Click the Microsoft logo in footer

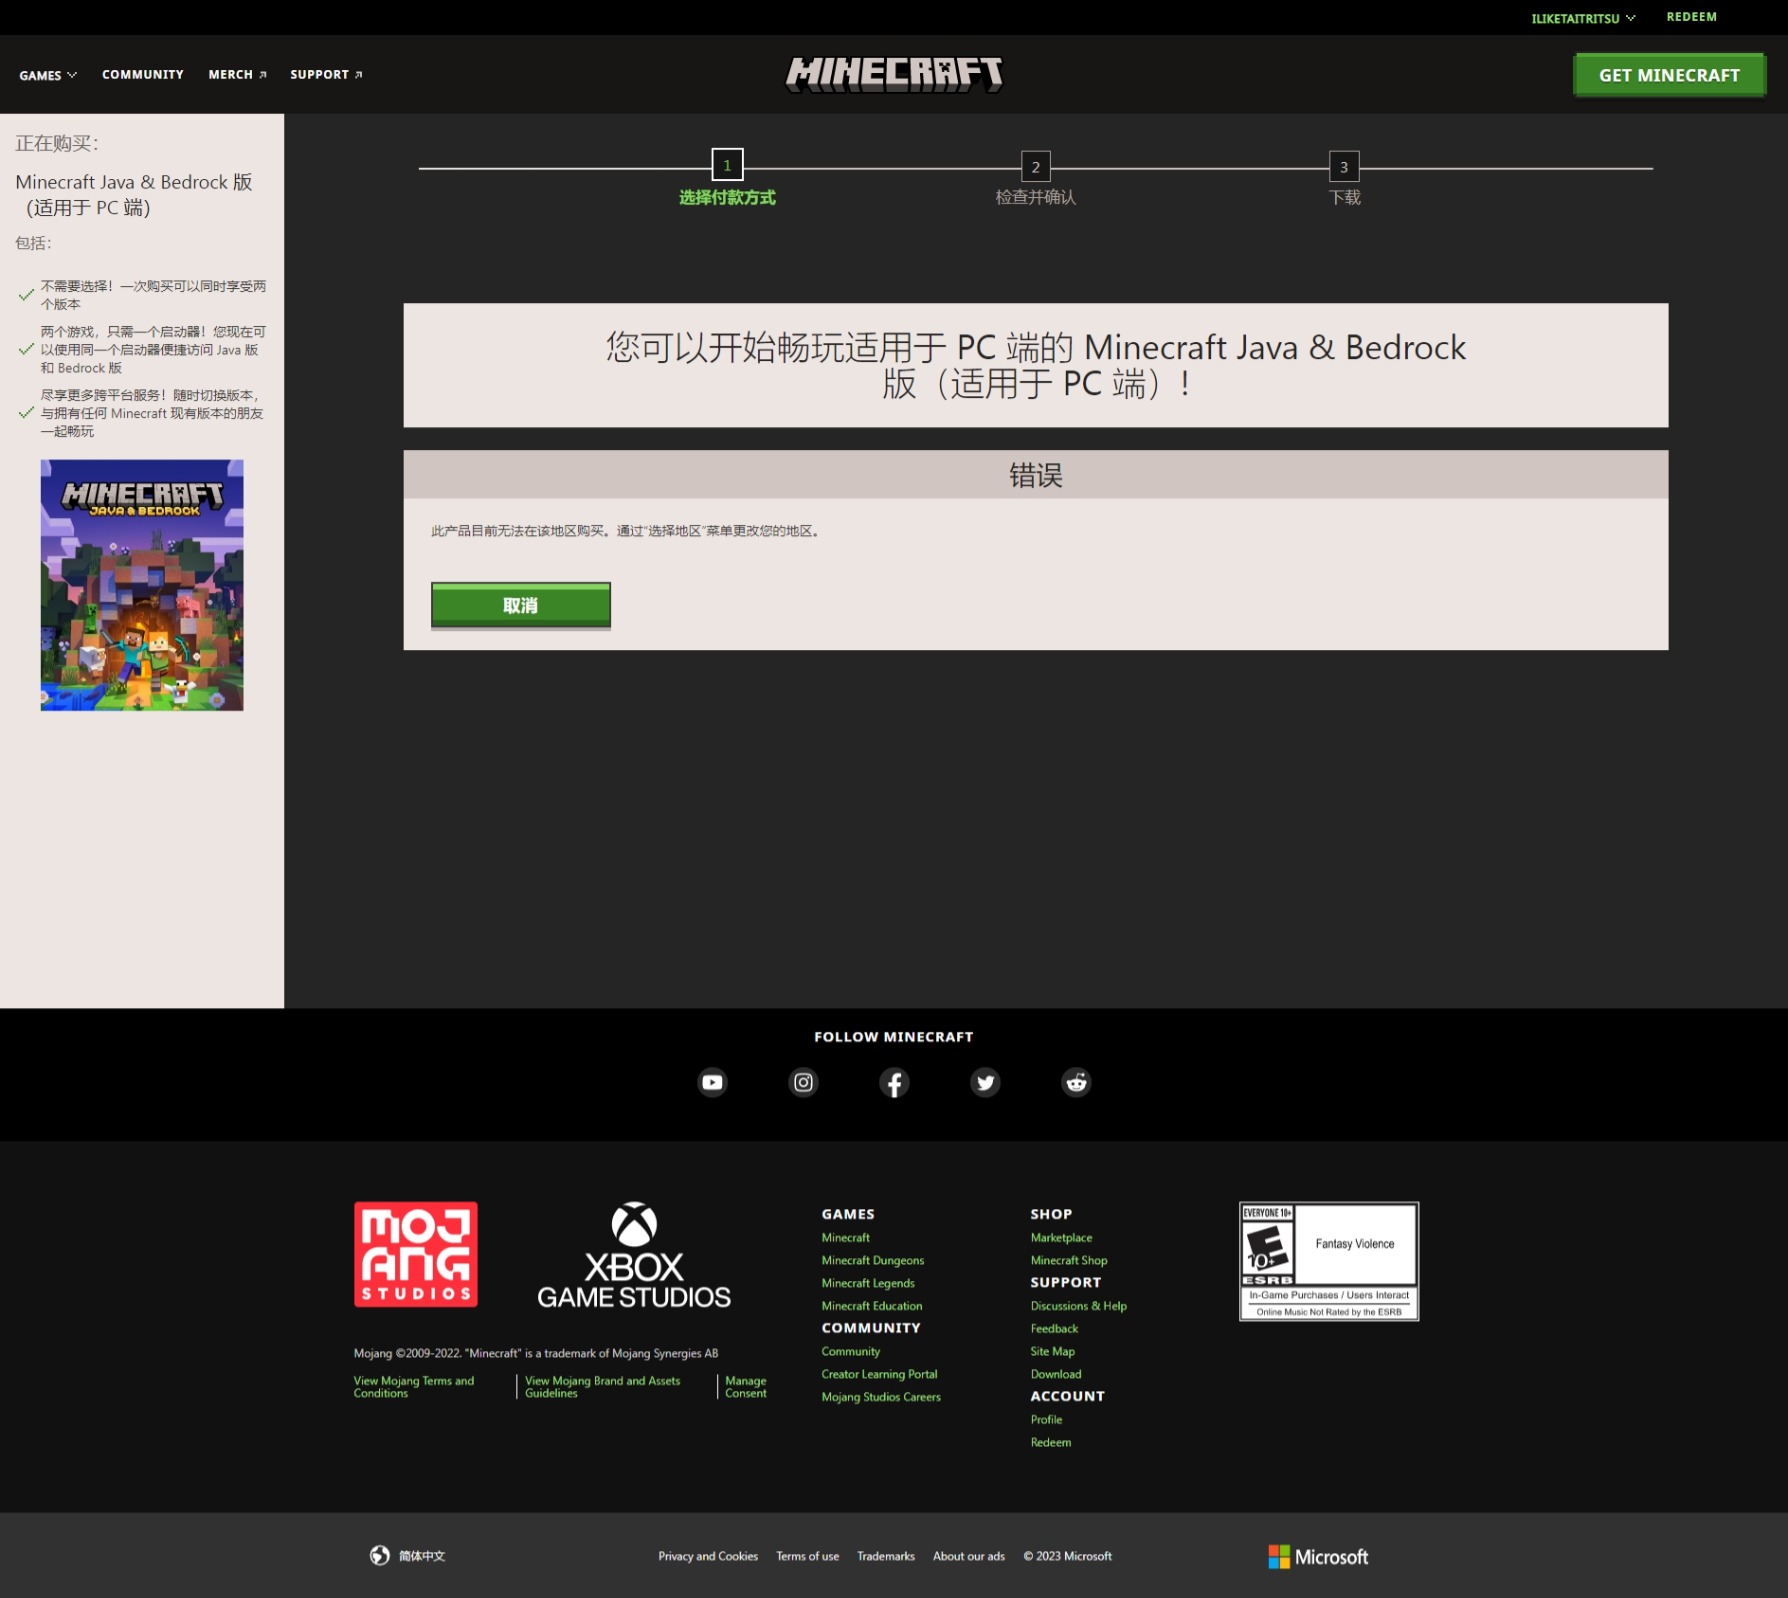[1318, 1556]
